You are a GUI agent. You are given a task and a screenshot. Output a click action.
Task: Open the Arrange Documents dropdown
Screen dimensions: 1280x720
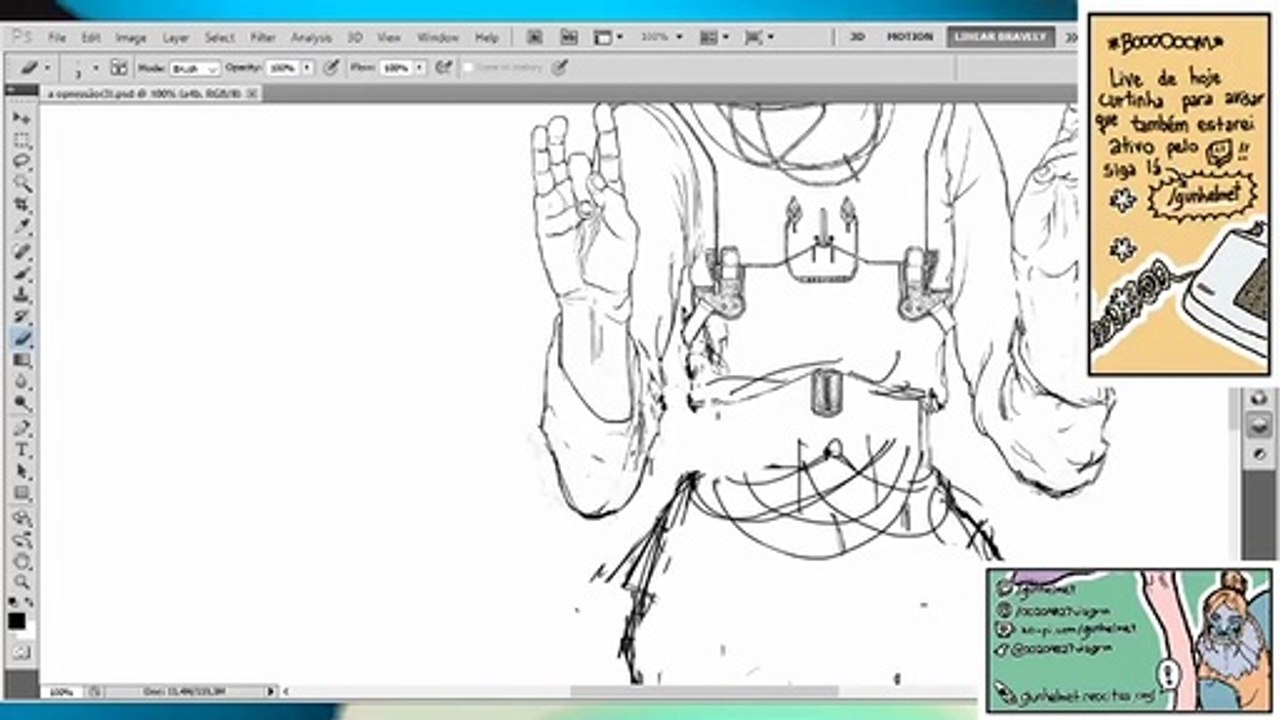(714, 37)
